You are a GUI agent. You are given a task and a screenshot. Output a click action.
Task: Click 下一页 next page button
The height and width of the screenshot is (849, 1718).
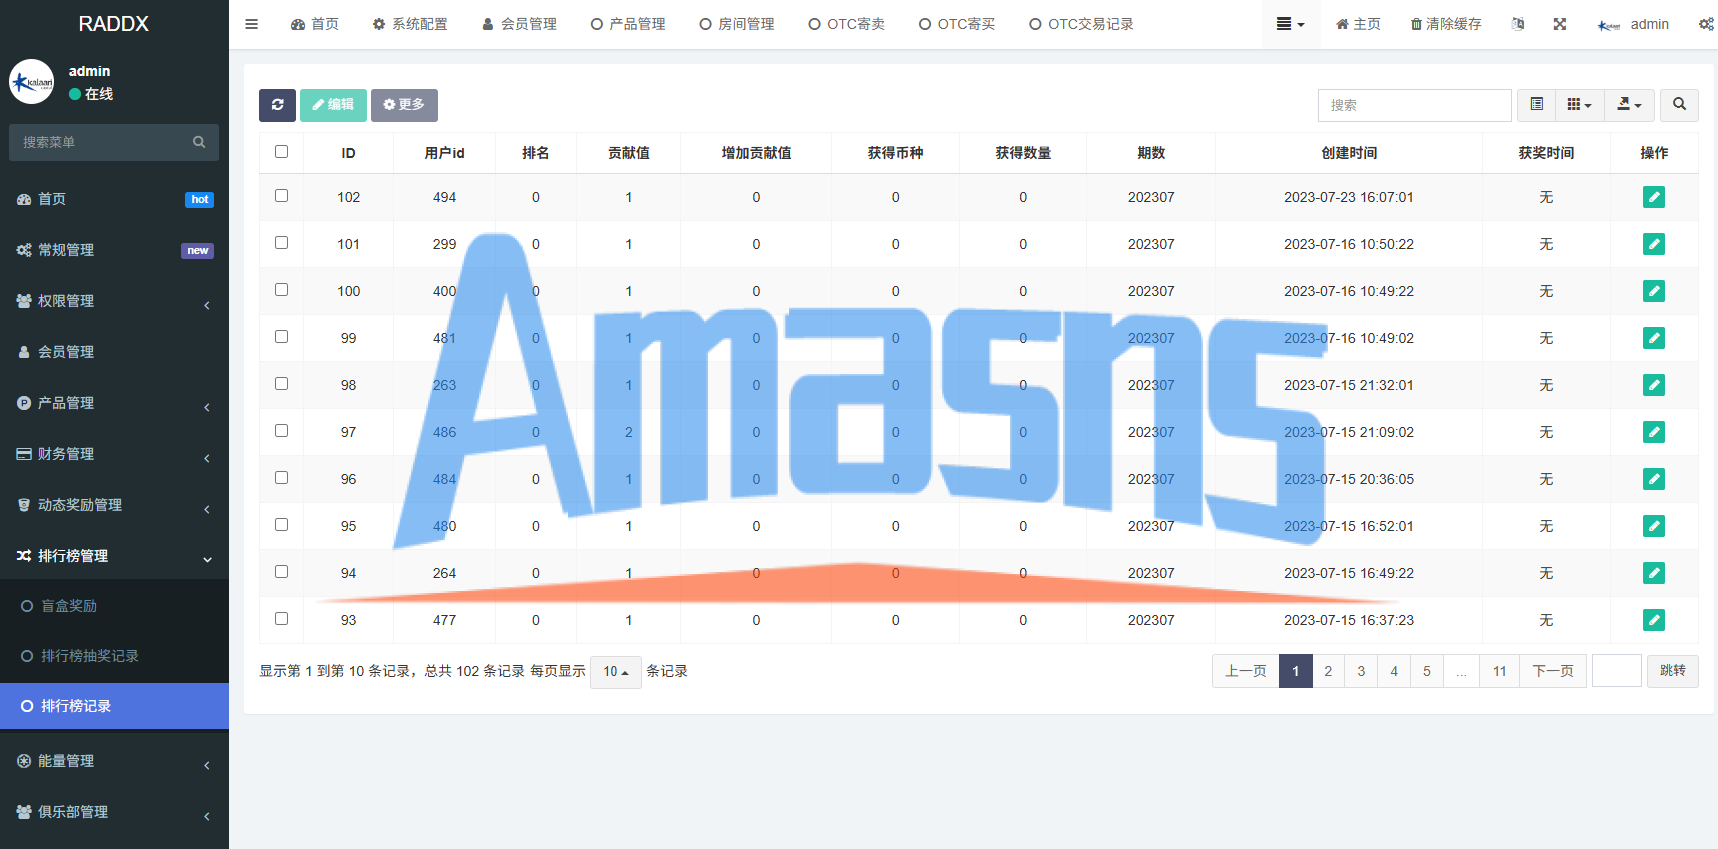tap(1553, 671)
